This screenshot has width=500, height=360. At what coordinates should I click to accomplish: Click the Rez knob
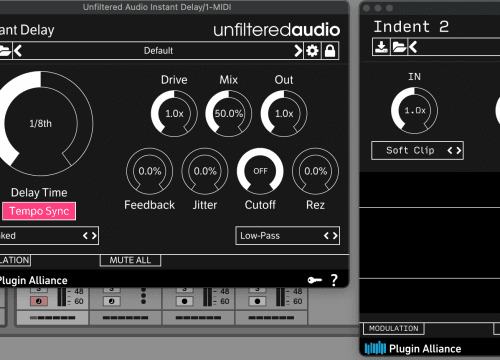tap(315, 171)
